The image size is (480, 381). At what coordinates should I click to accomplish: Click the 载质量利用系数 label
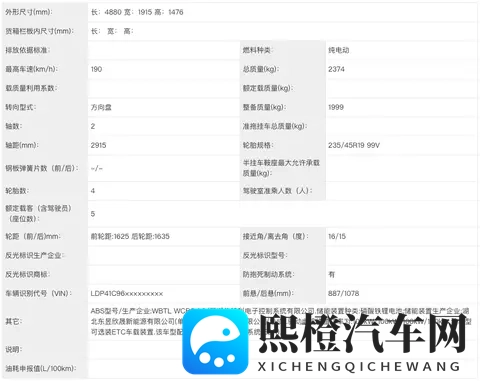pos(31,88)
